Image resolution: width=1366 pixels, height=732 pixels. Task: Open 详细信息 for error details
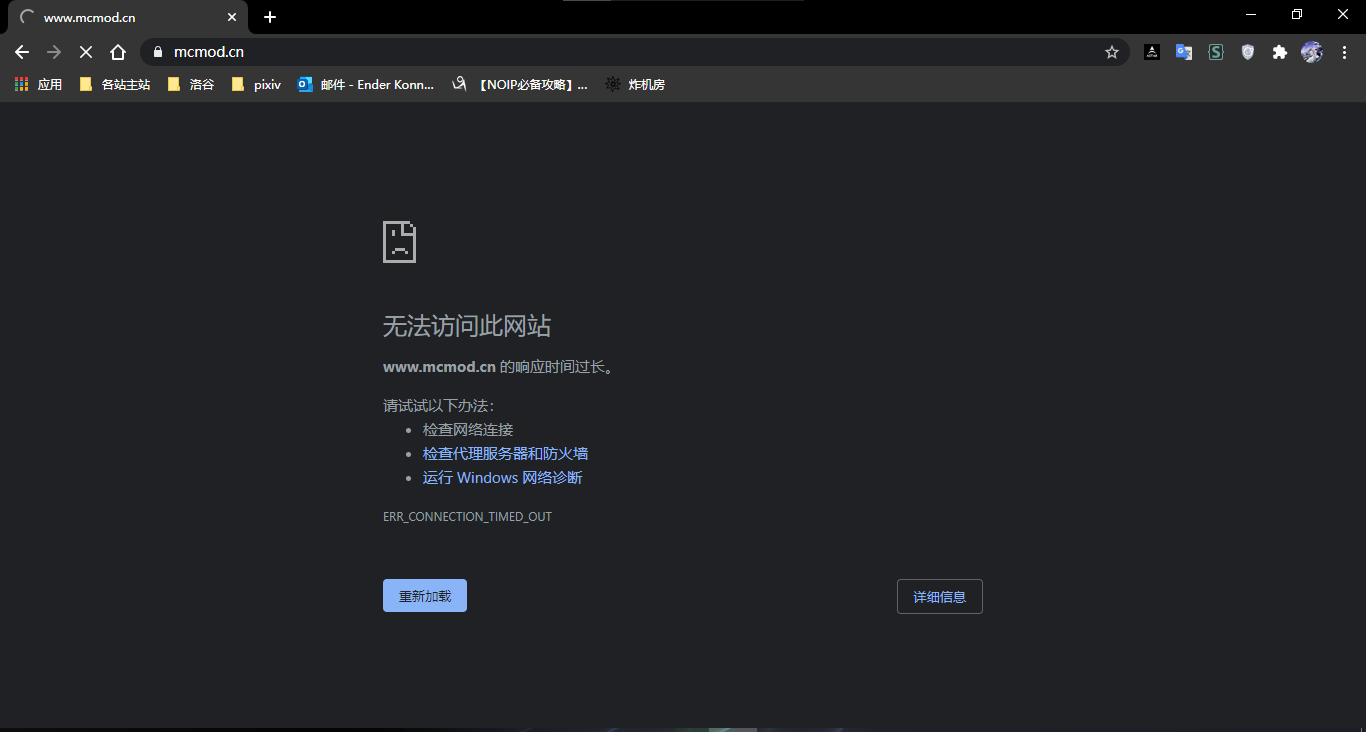pyautogui.click(x=939, y=596)
